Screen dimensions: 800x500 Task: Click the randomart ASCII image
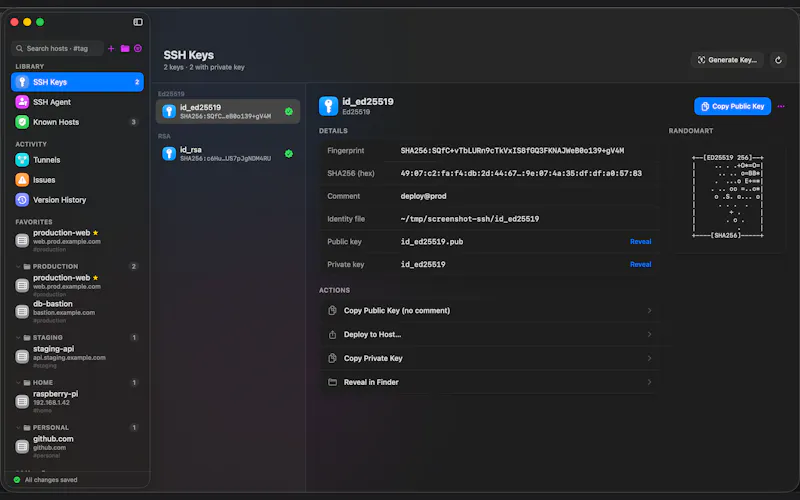pyautogui.click(x=728, y=196)
